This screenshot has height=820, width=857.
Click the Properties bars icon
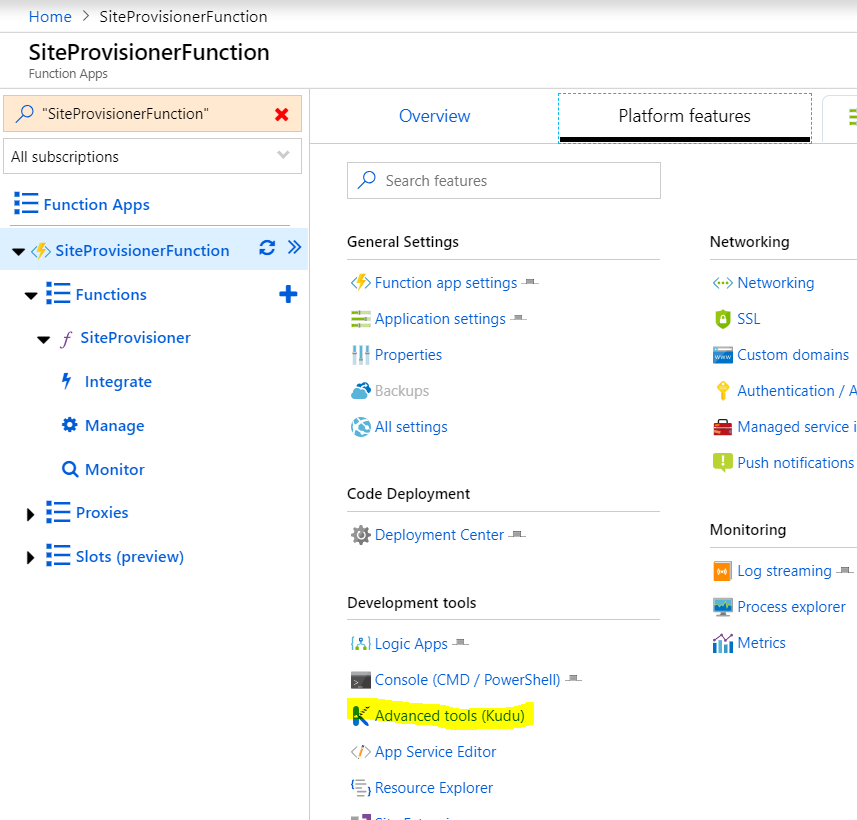point(361,355)
